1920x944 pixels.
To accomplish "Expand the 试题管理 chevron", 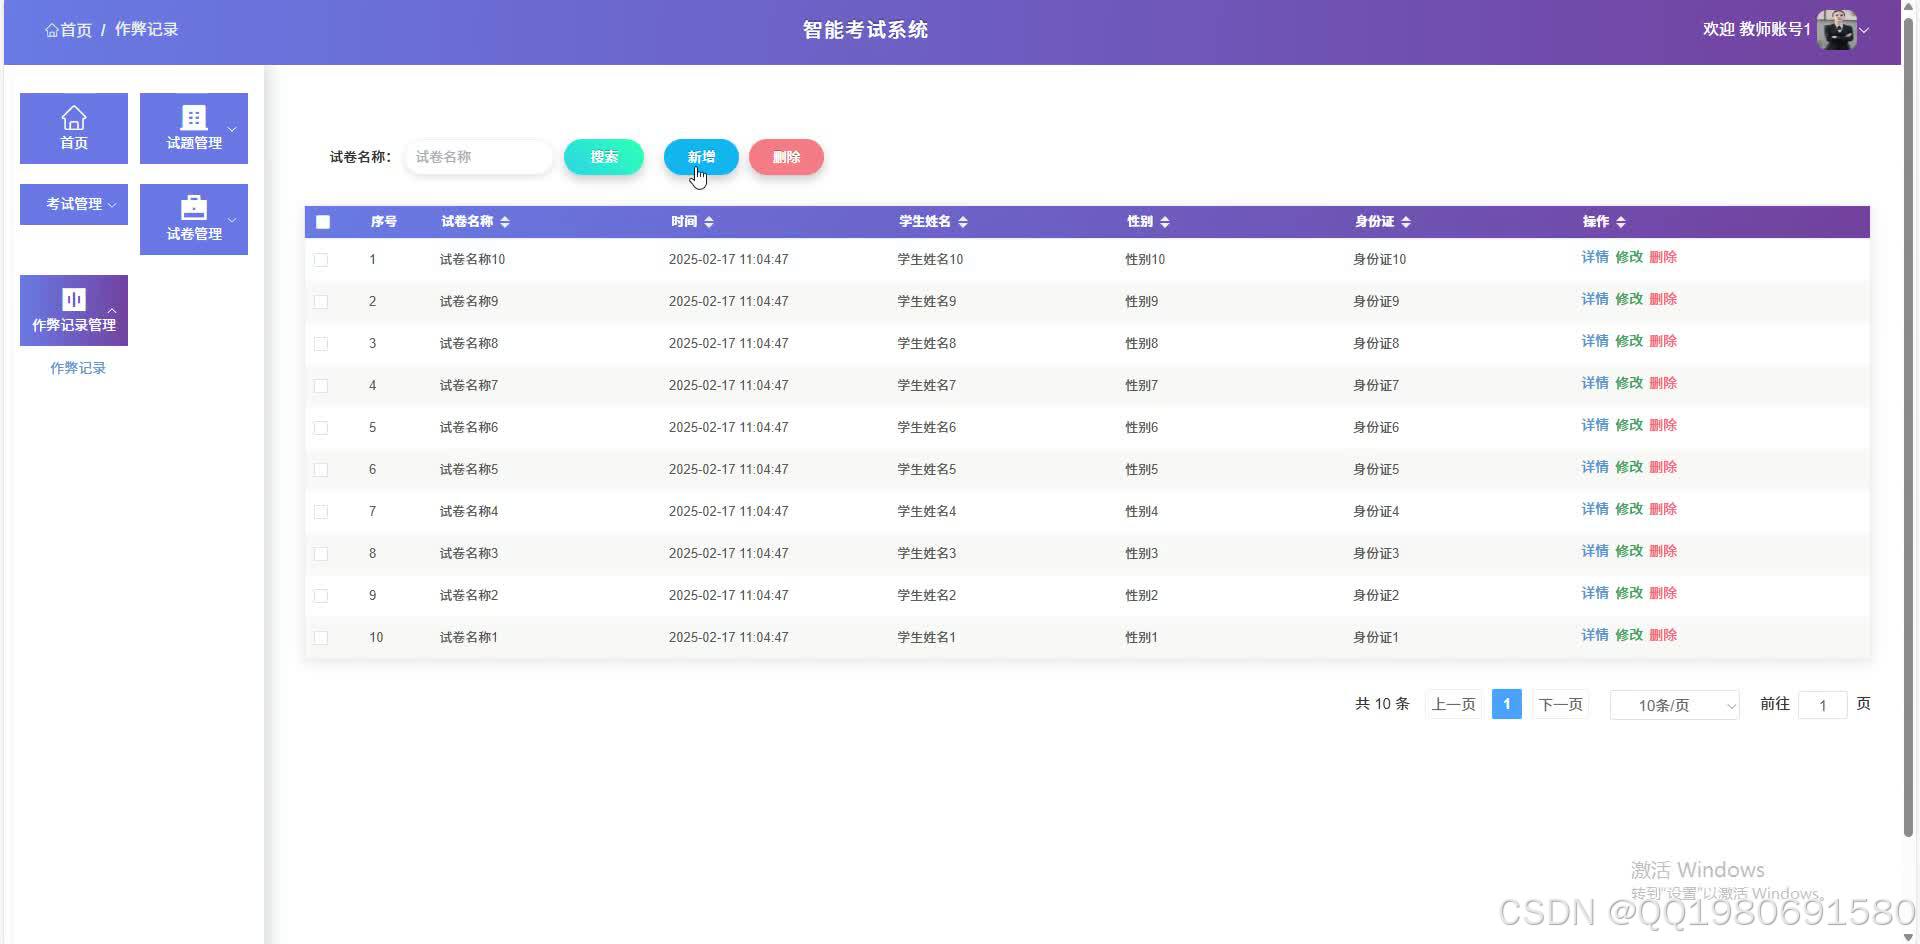I will (x=232, y=129).
